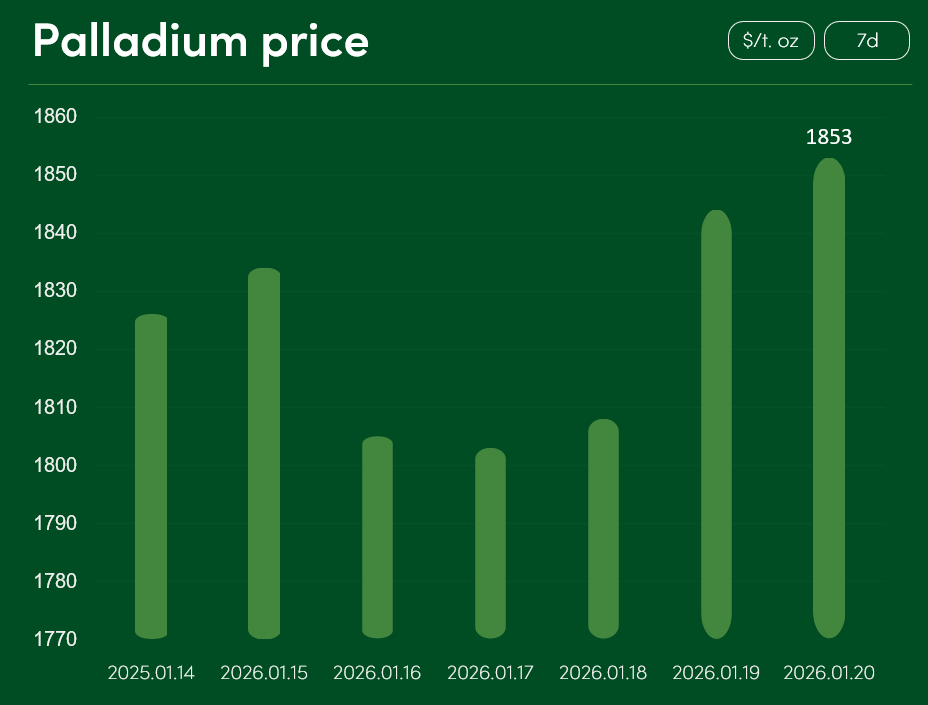Select the bar for 2026.01.16
The height and width of the screenshot is (705, 928).
(377, 537)
